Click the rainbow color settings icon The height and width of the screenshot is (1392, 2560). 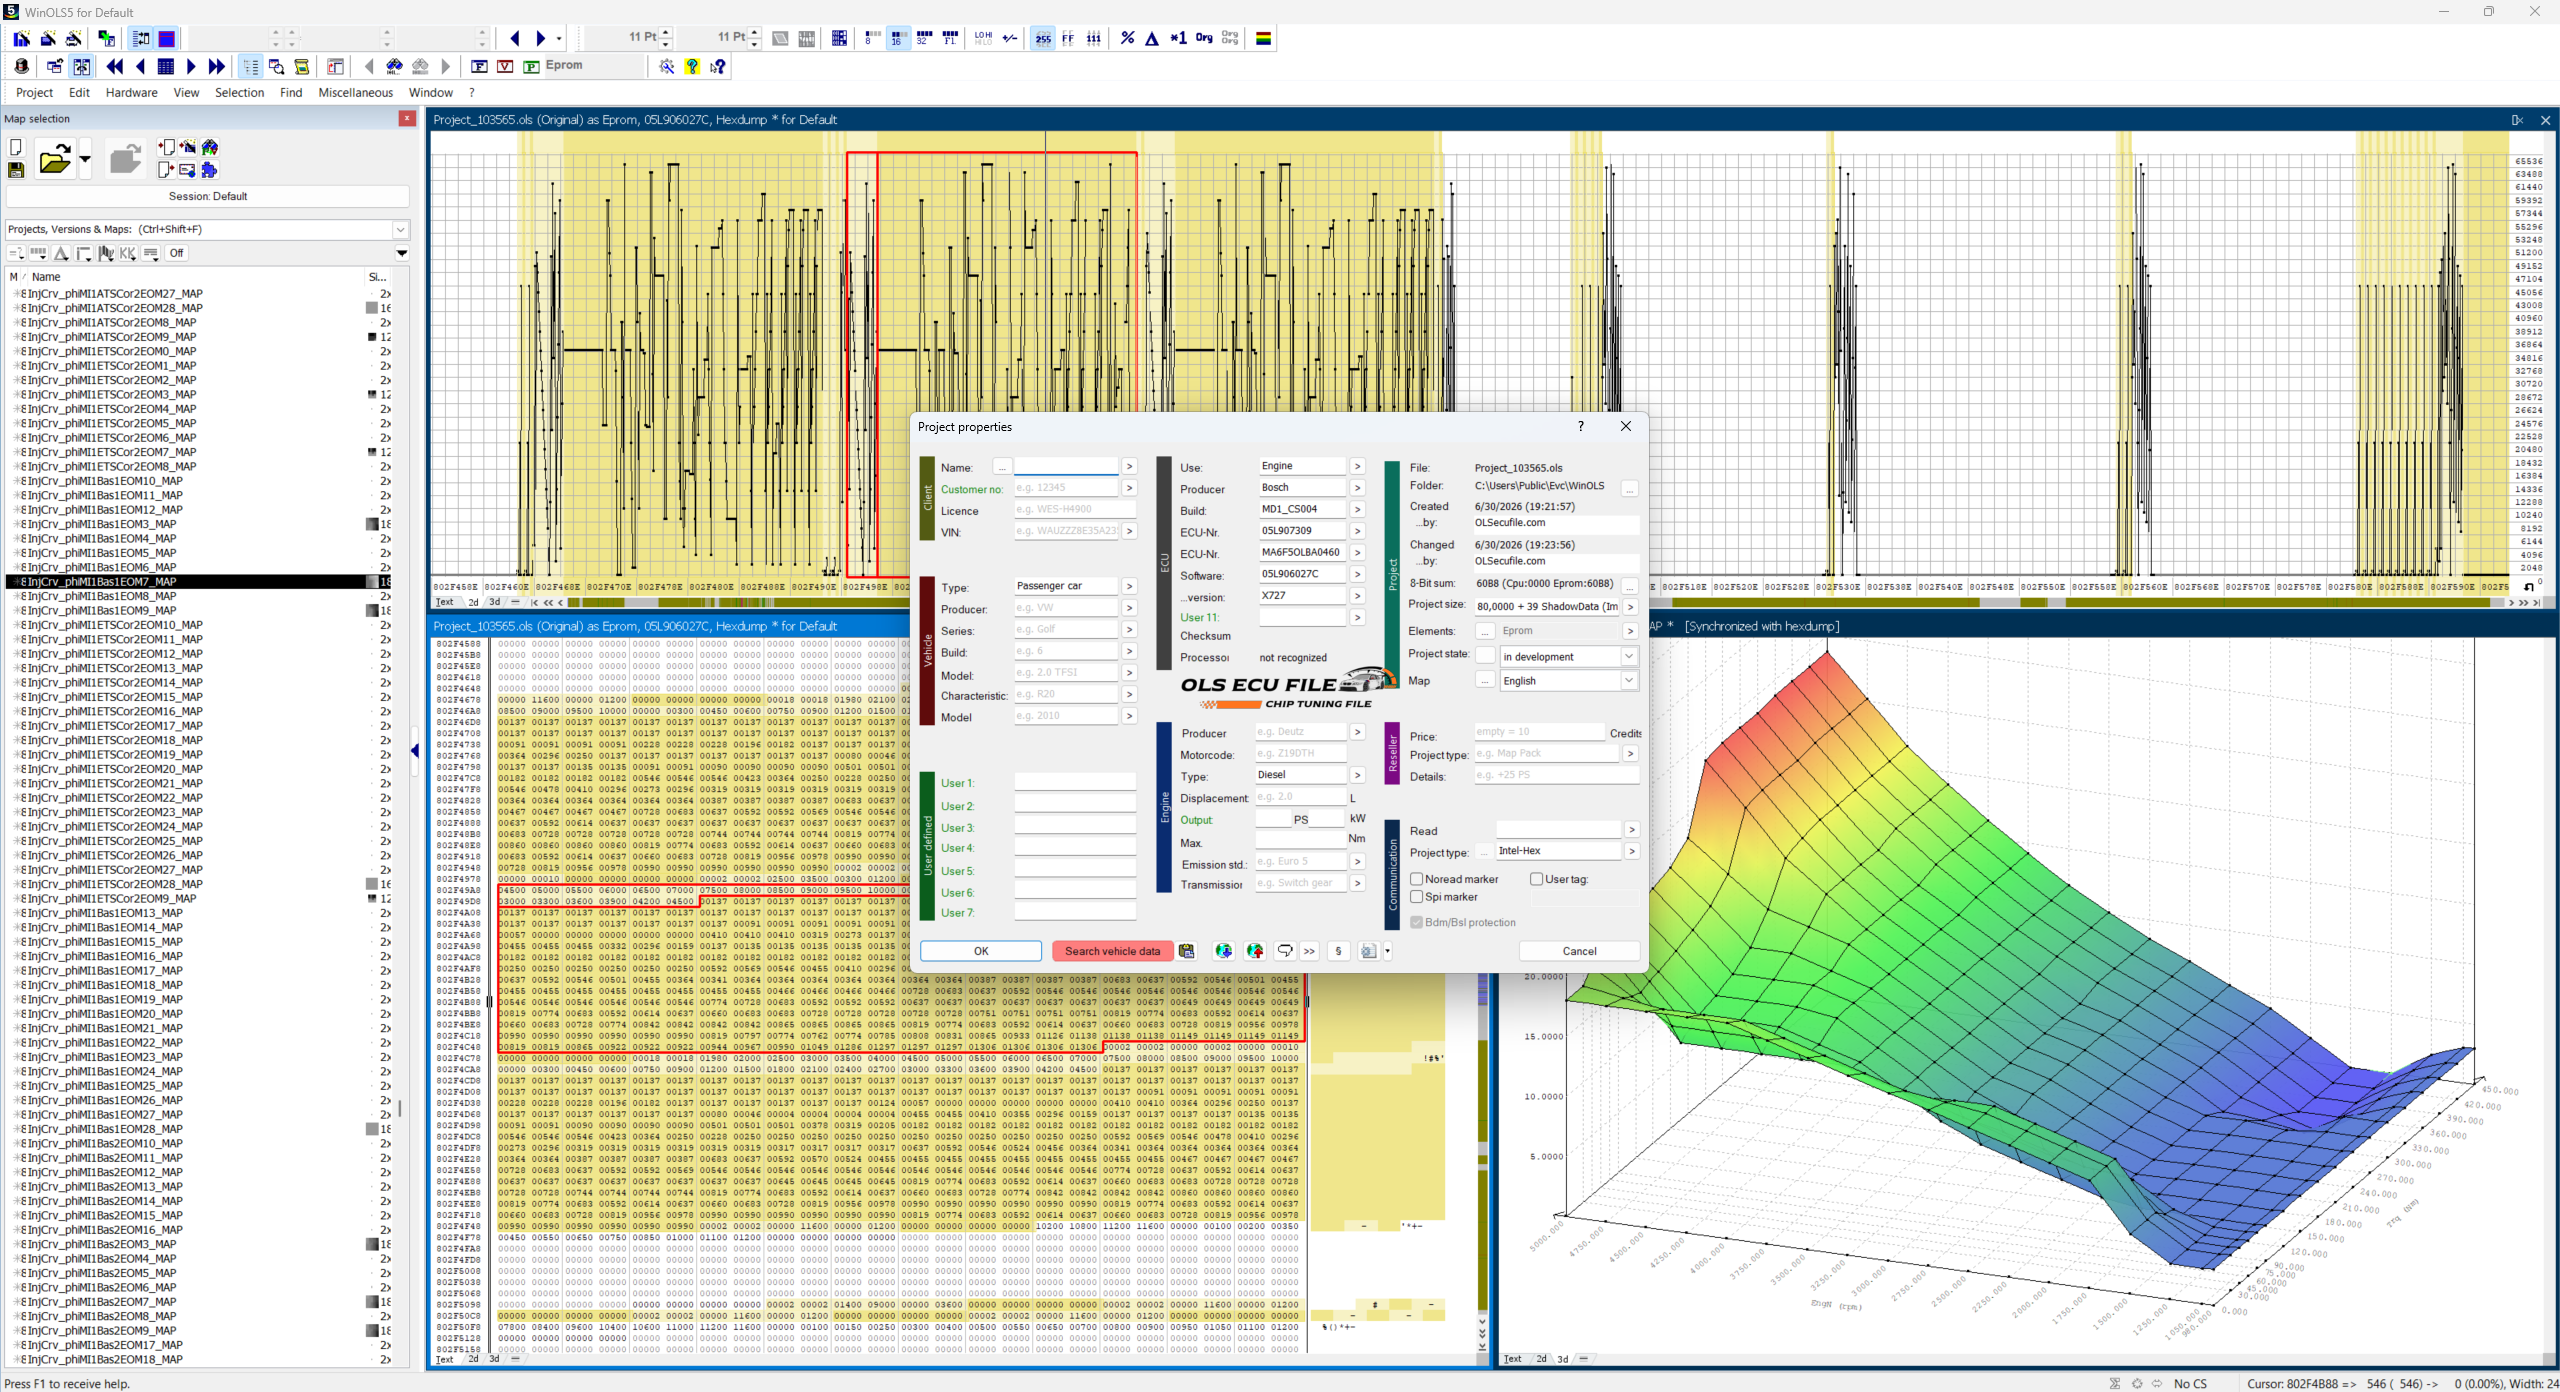point(1263,38)
